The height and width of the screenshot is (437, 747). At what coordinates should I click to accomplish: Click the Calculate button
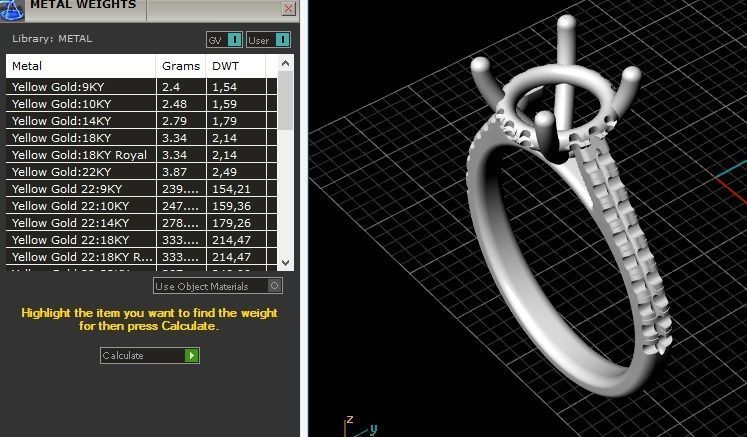coord(150,356)
